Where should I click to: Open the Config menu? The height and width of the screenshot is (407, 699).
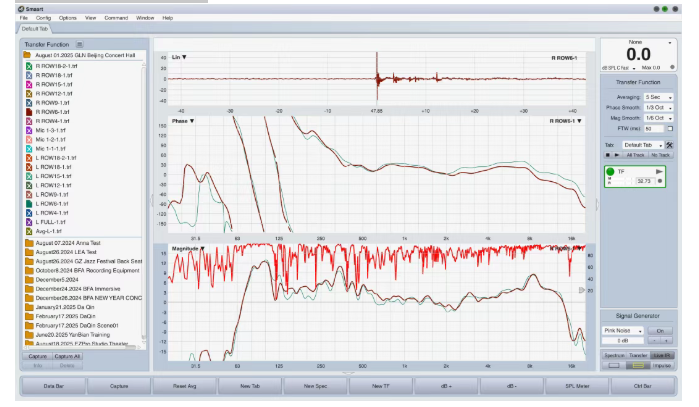43,18
